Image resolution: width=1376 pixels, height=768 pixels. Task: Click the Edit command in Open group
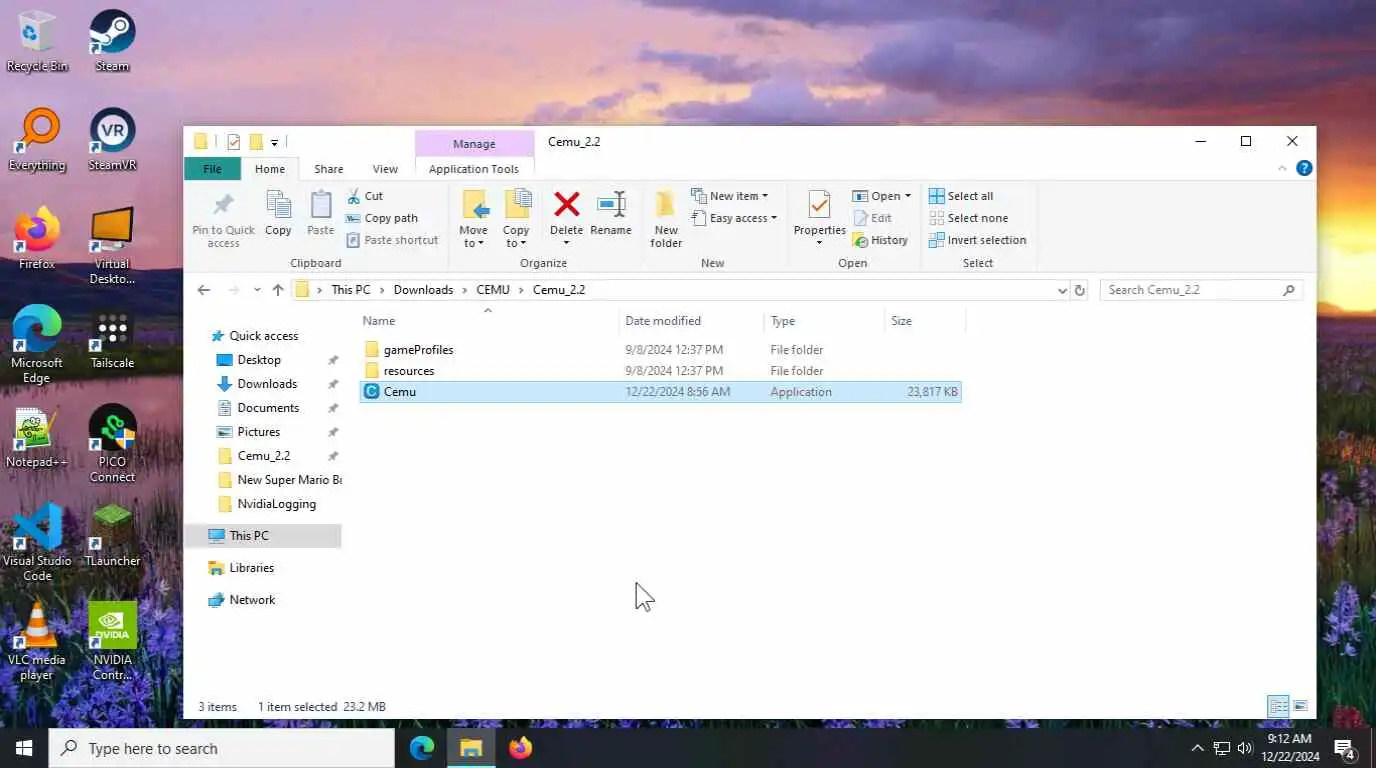[x=872, y=218]
